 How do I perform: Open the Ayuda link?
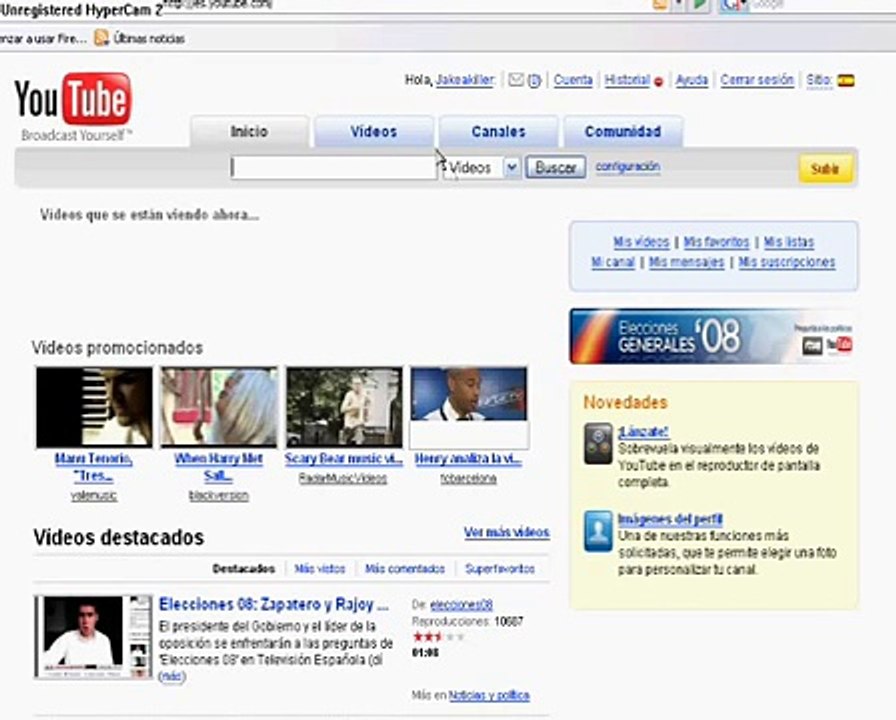point(691,80)
